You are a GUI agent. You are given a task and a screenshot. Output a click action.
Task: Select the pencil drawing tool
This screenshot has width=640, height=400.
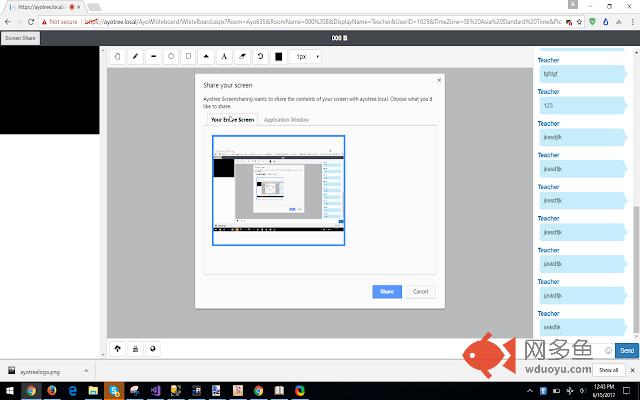coord(136,57)
